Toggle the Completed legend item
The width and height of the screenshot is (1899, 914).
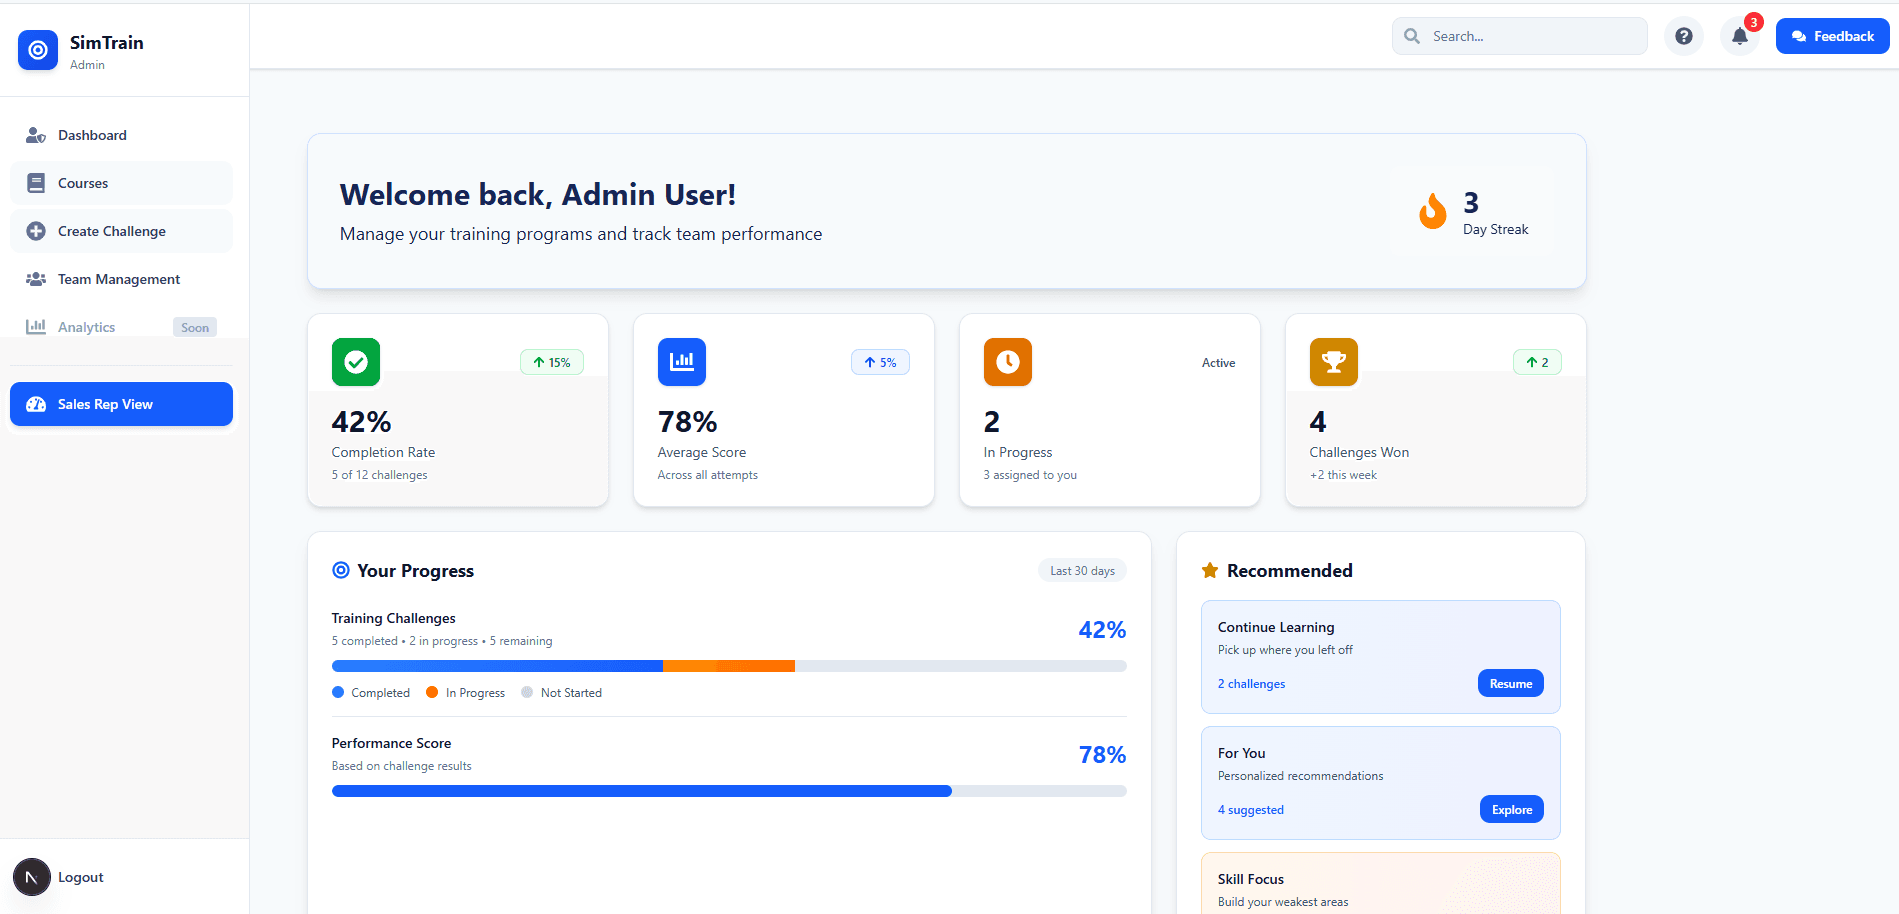point(371,692)
